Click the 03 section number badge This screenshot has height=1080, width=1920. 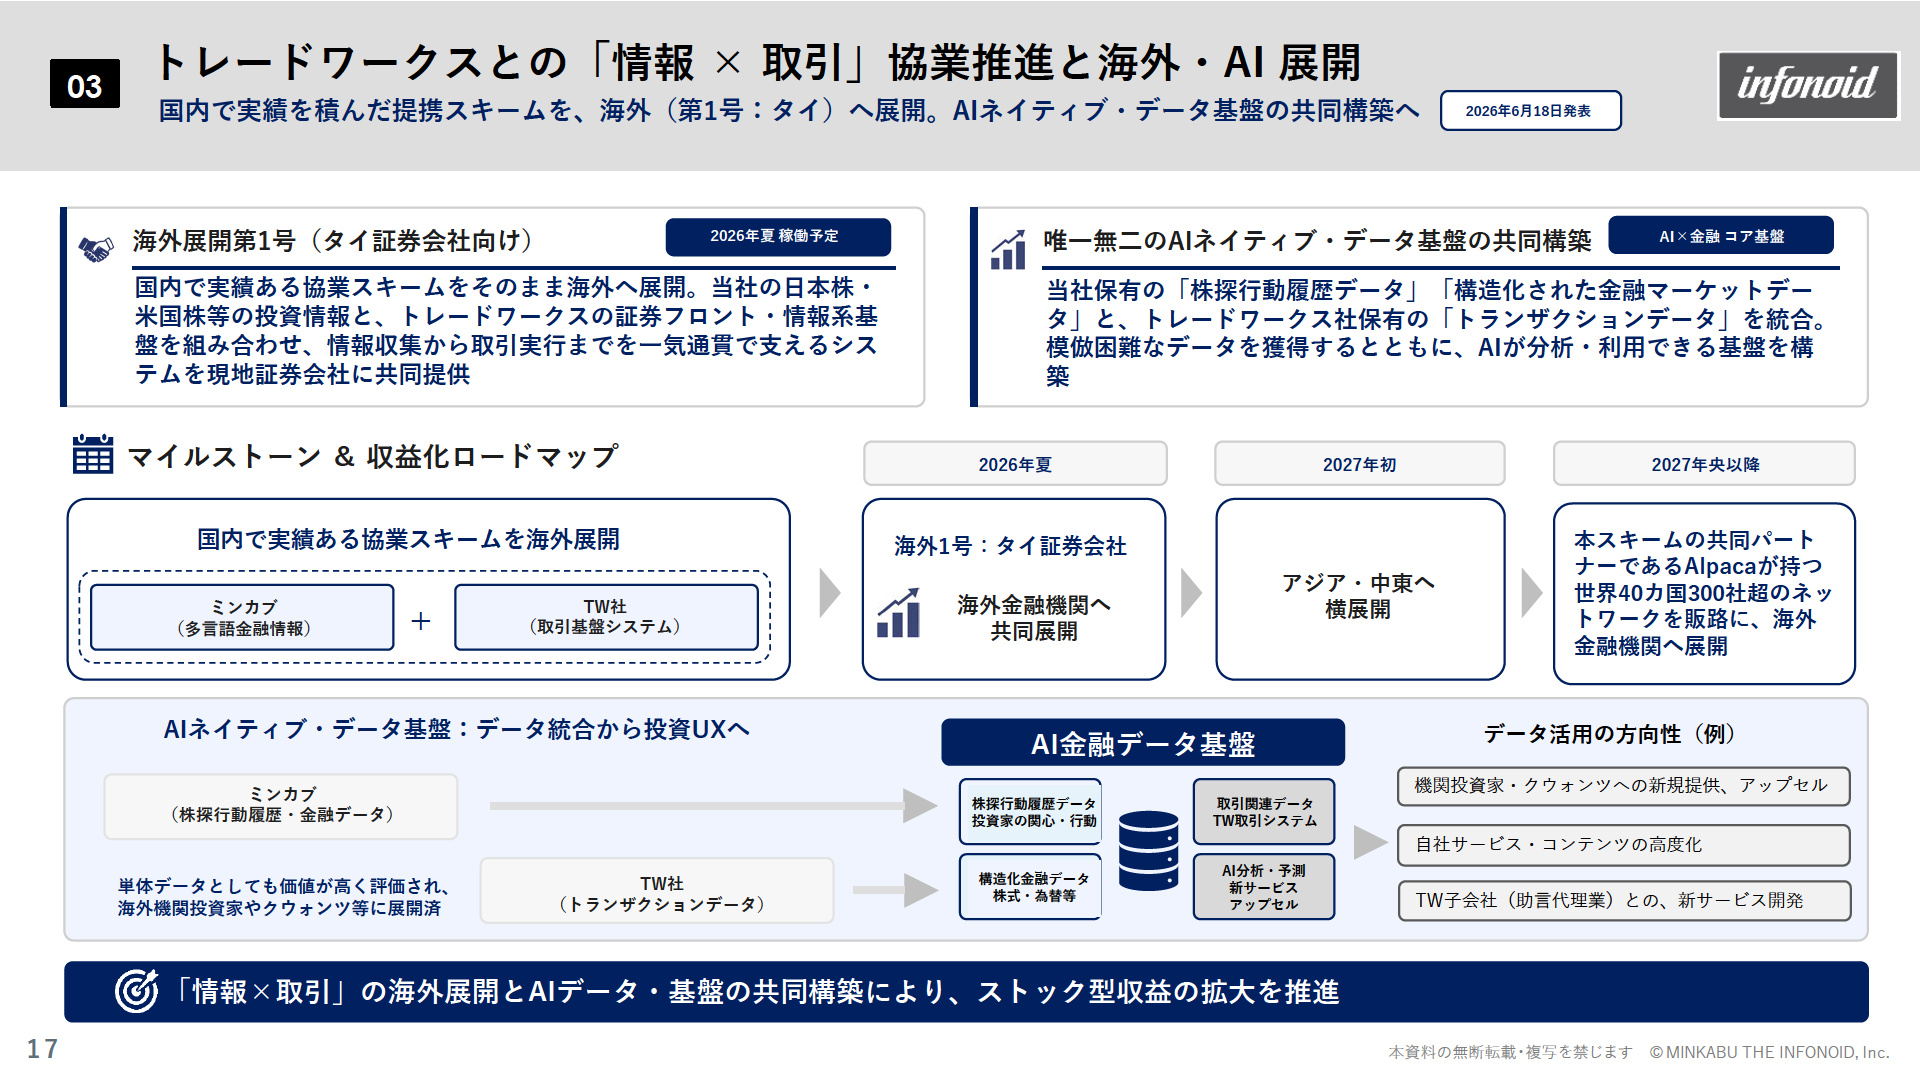point(85,85)
